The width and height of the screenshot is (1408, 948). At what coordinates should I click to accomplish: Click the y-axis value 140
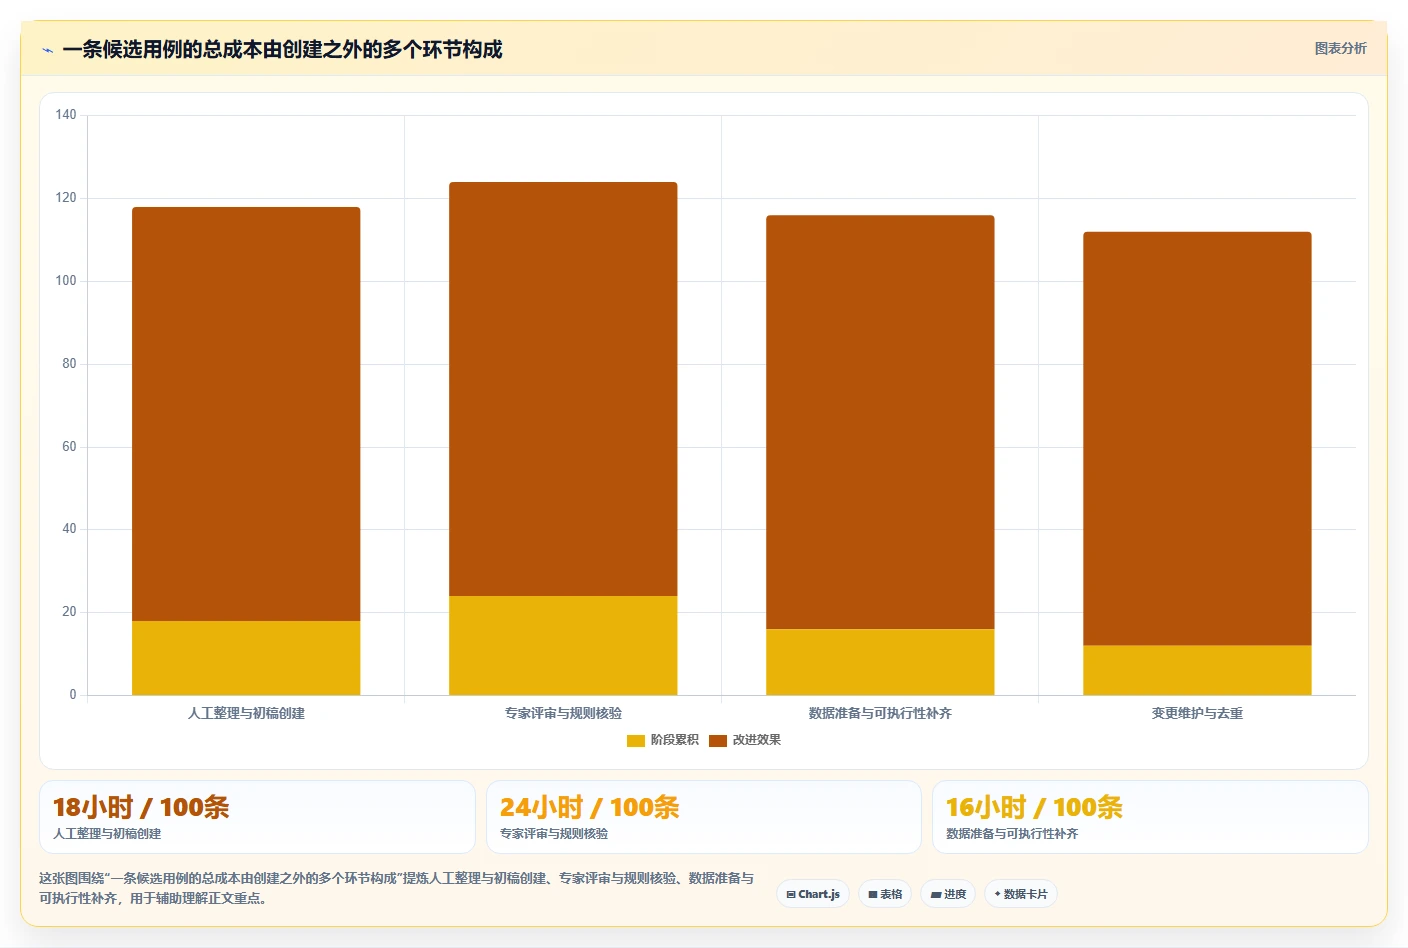[x=66, y=115]
